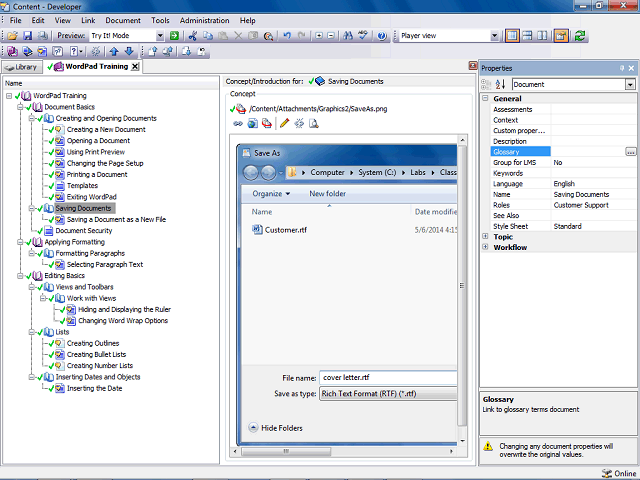
Task: Open Help via blue question mark icon
Action: 382,36
